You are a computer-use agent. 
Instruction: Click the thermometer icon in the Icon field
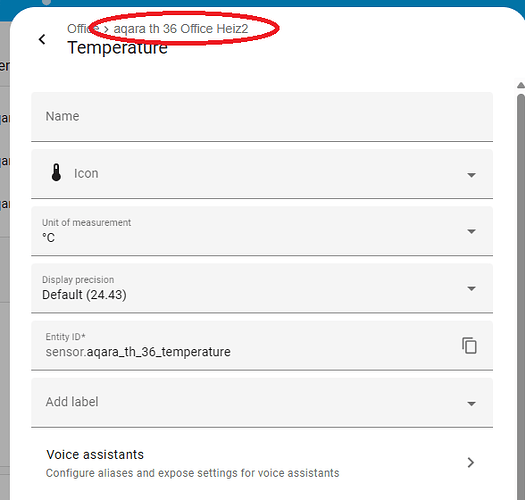pyautogui.click(x=56, y=172)
